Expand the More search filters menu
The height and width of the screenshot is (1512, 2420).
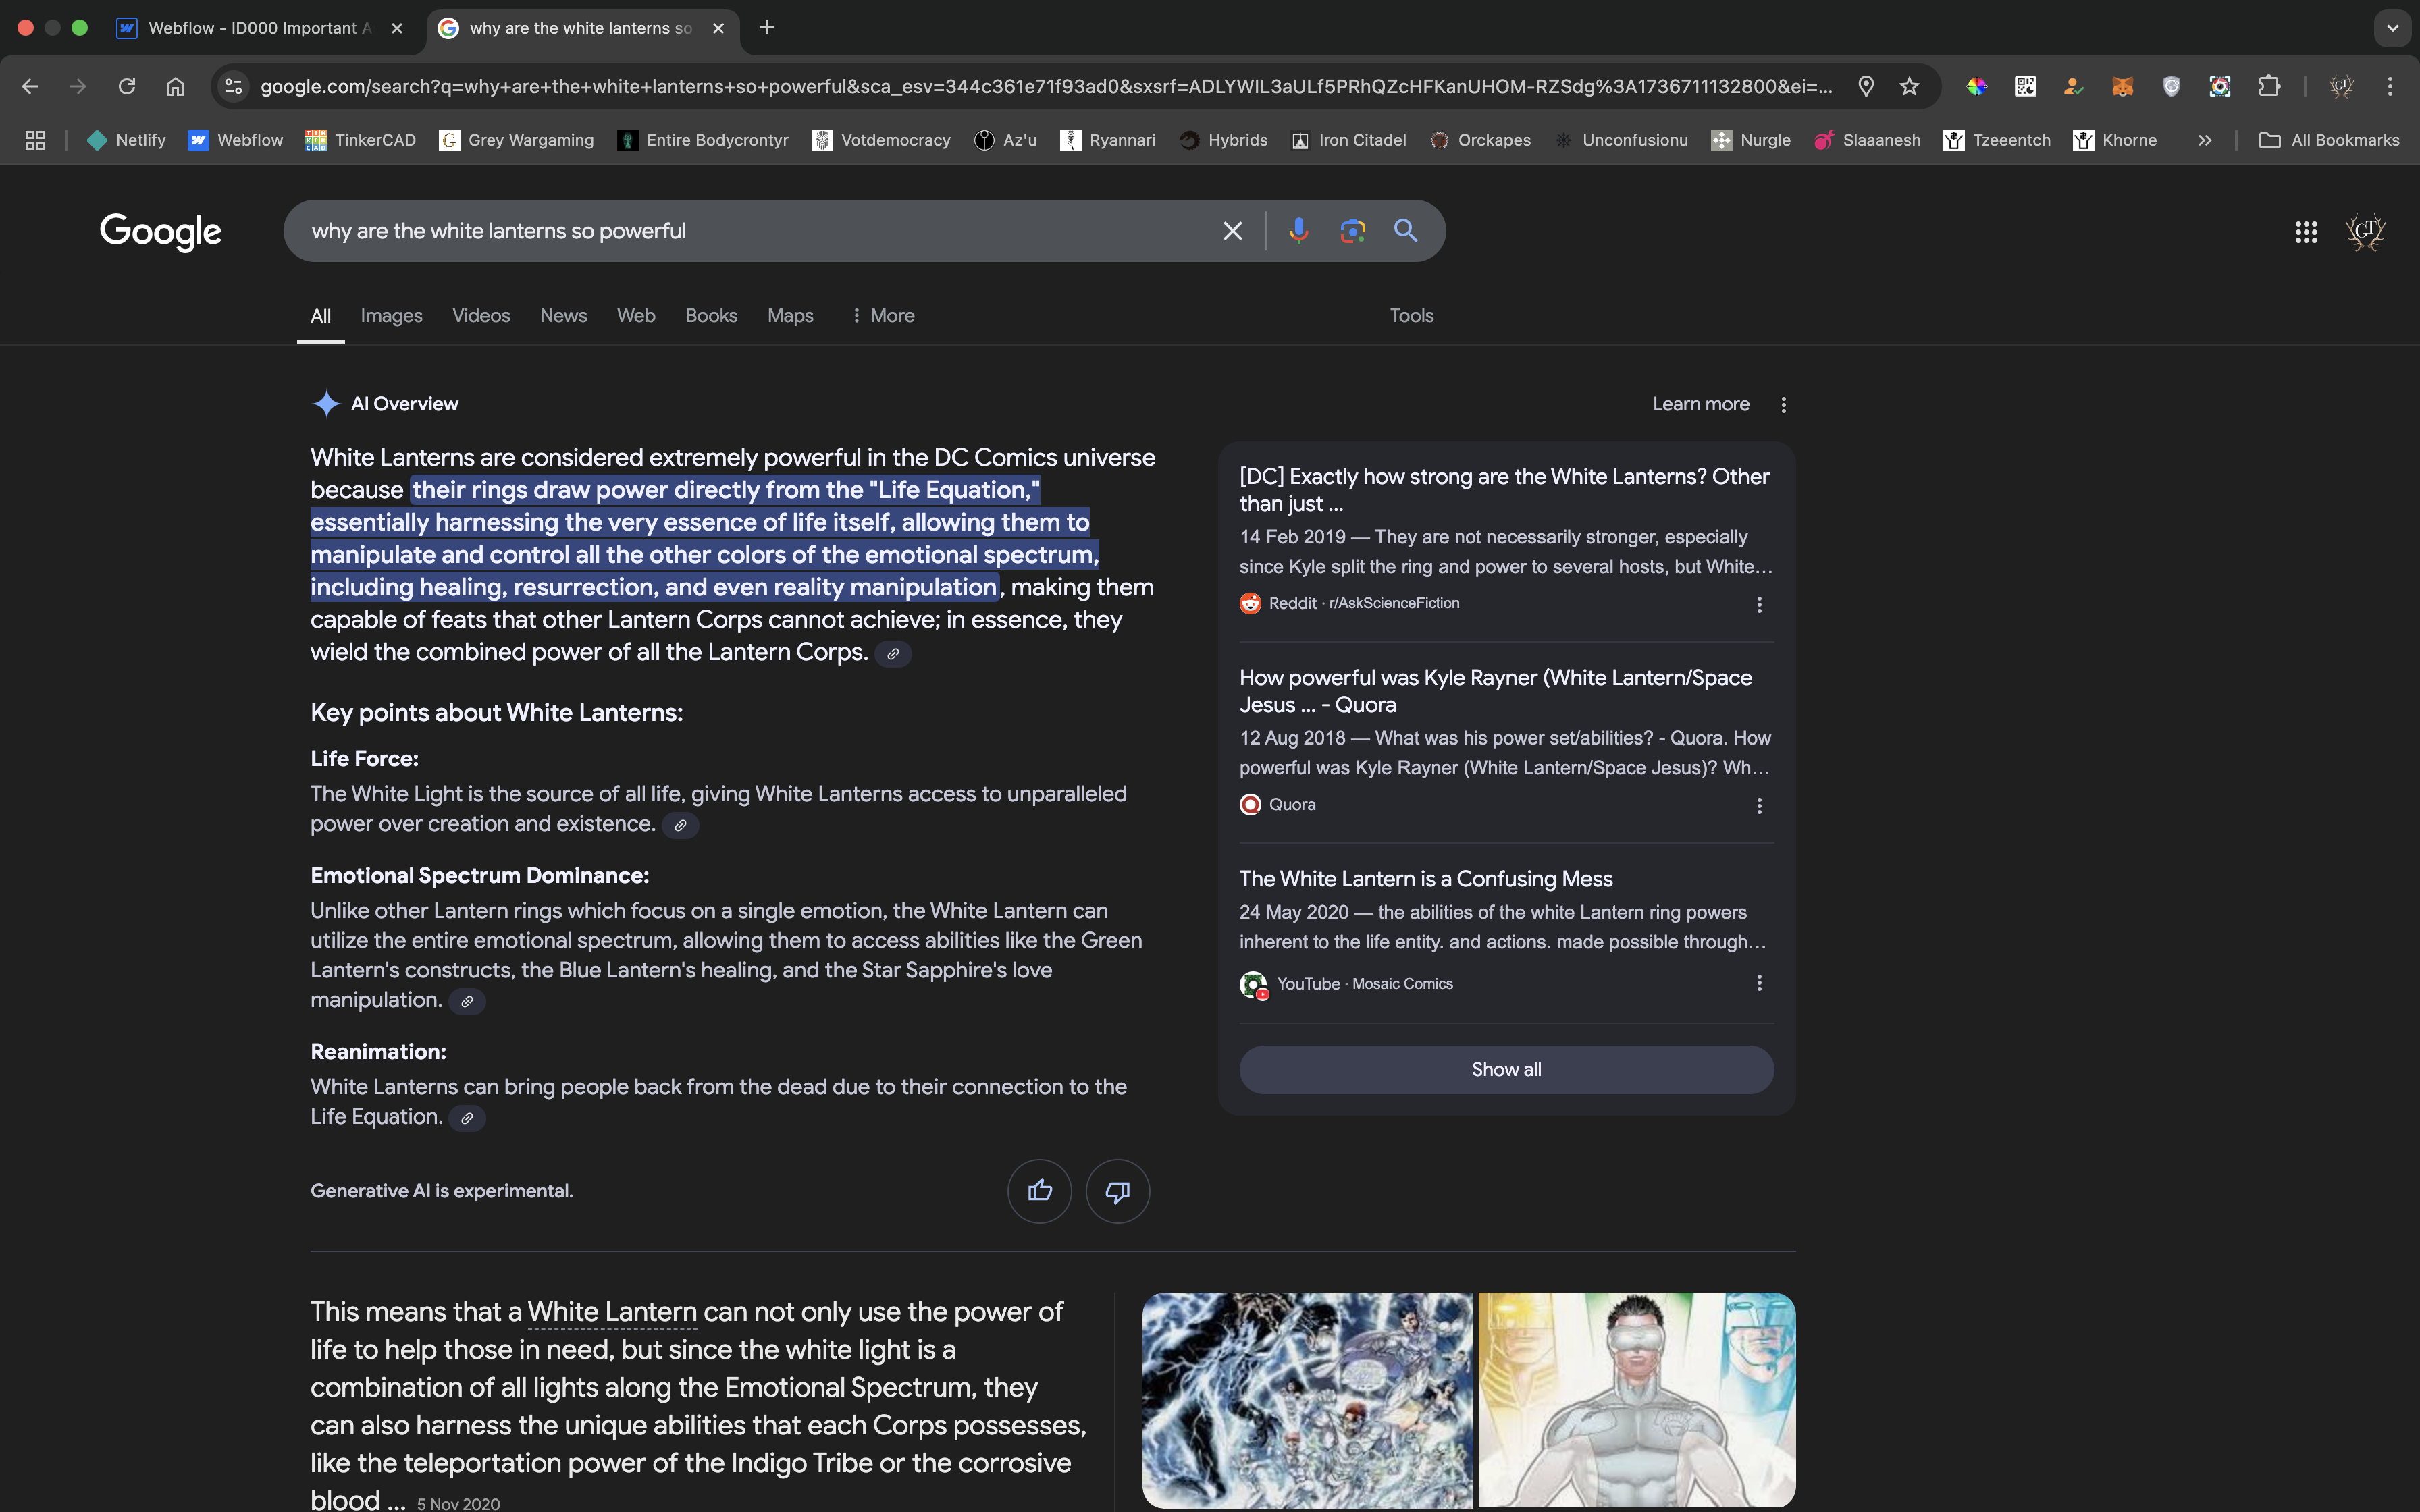[x=882, y=315]
